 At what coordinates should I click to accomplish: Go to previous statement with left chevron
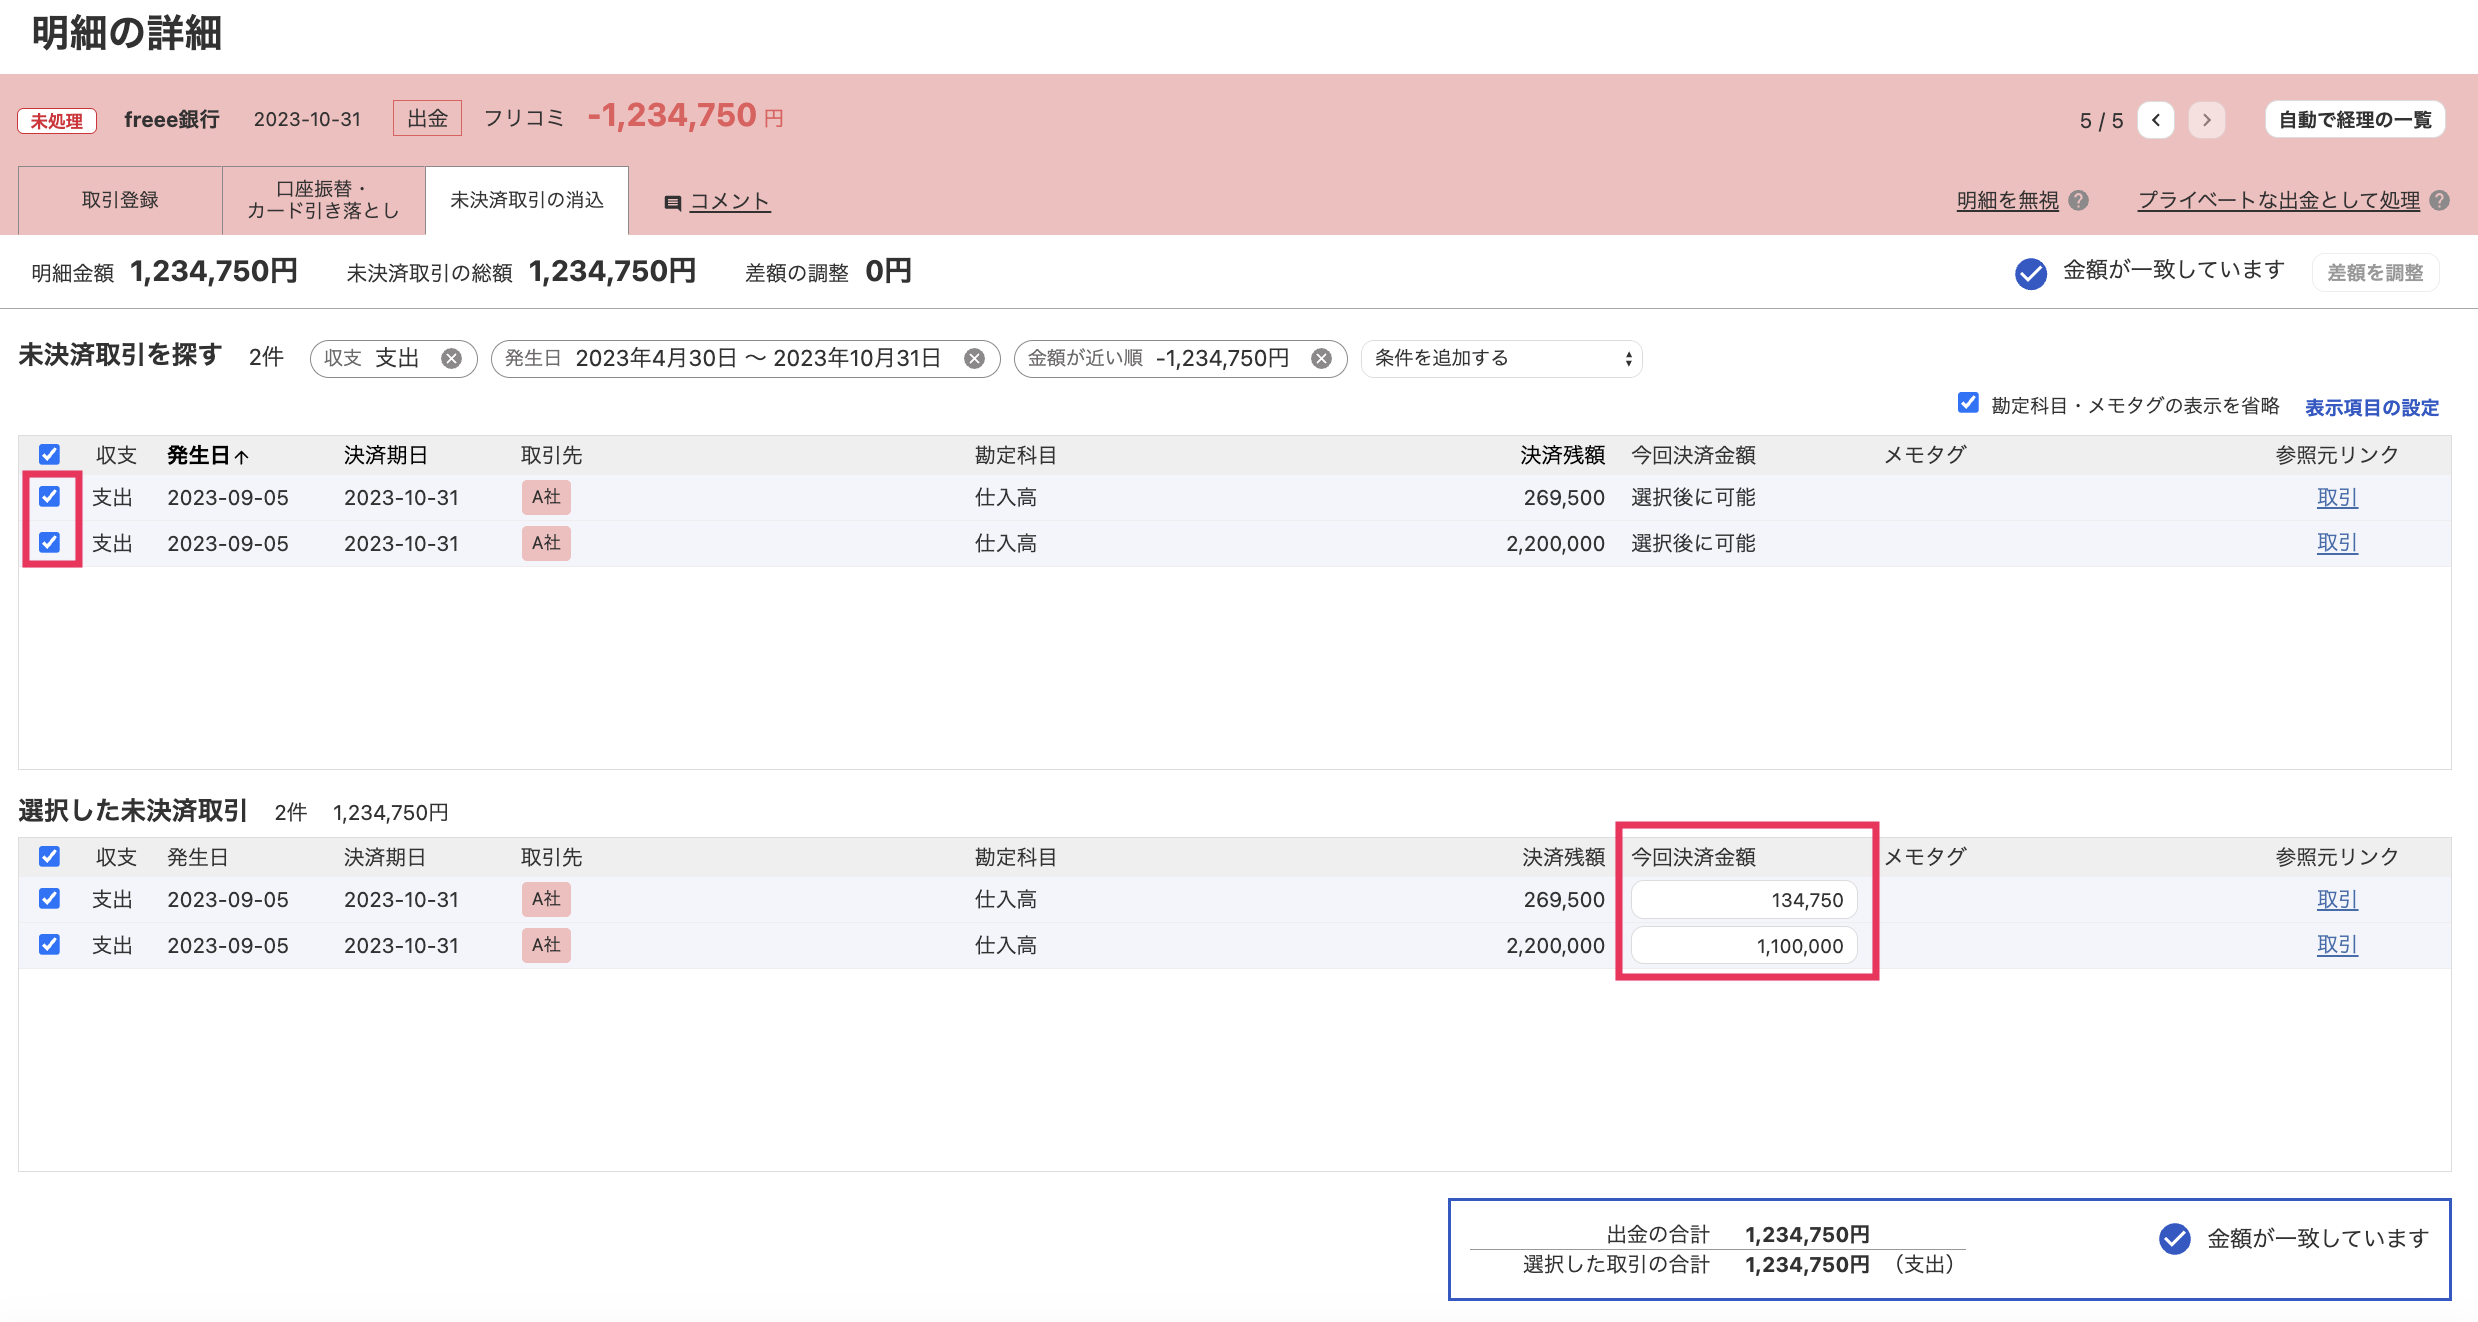[x=2156, y=120]
